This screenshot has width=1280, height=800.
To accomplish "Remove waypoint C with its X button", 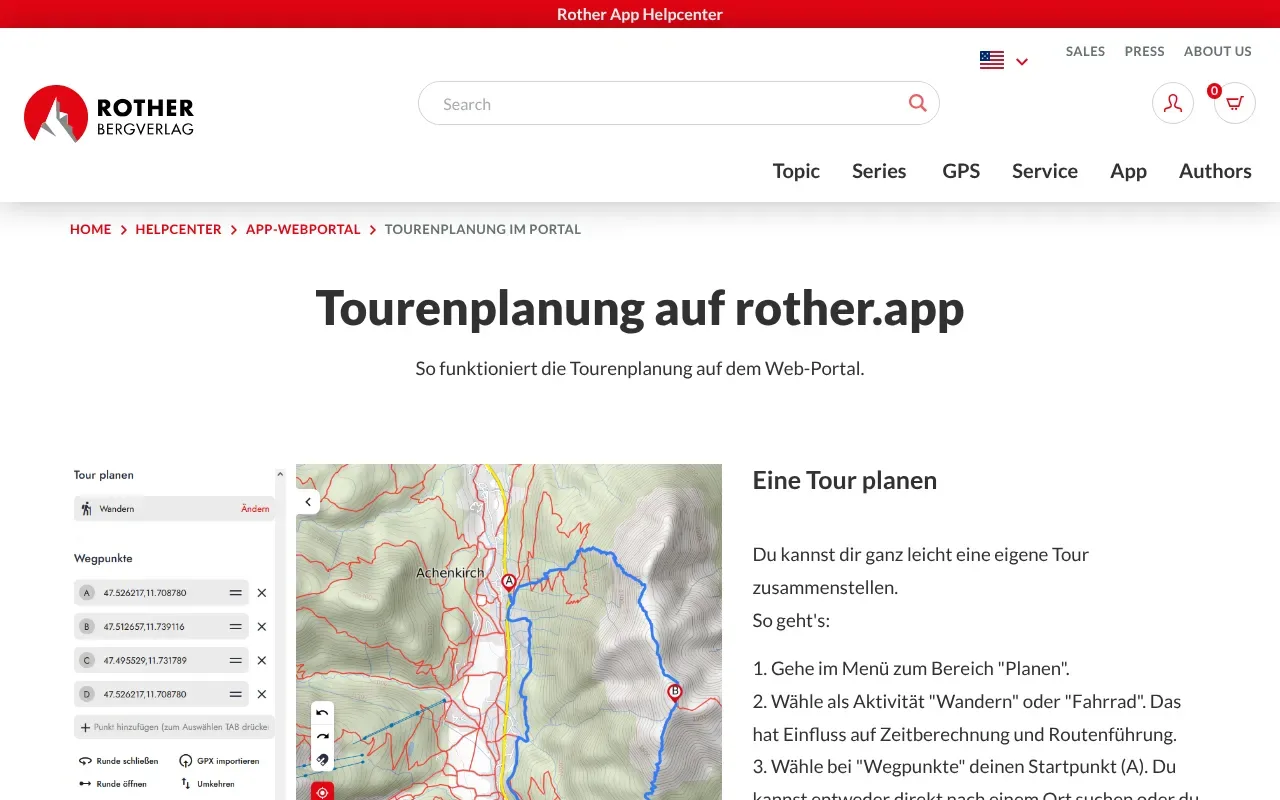I will 262,660.
